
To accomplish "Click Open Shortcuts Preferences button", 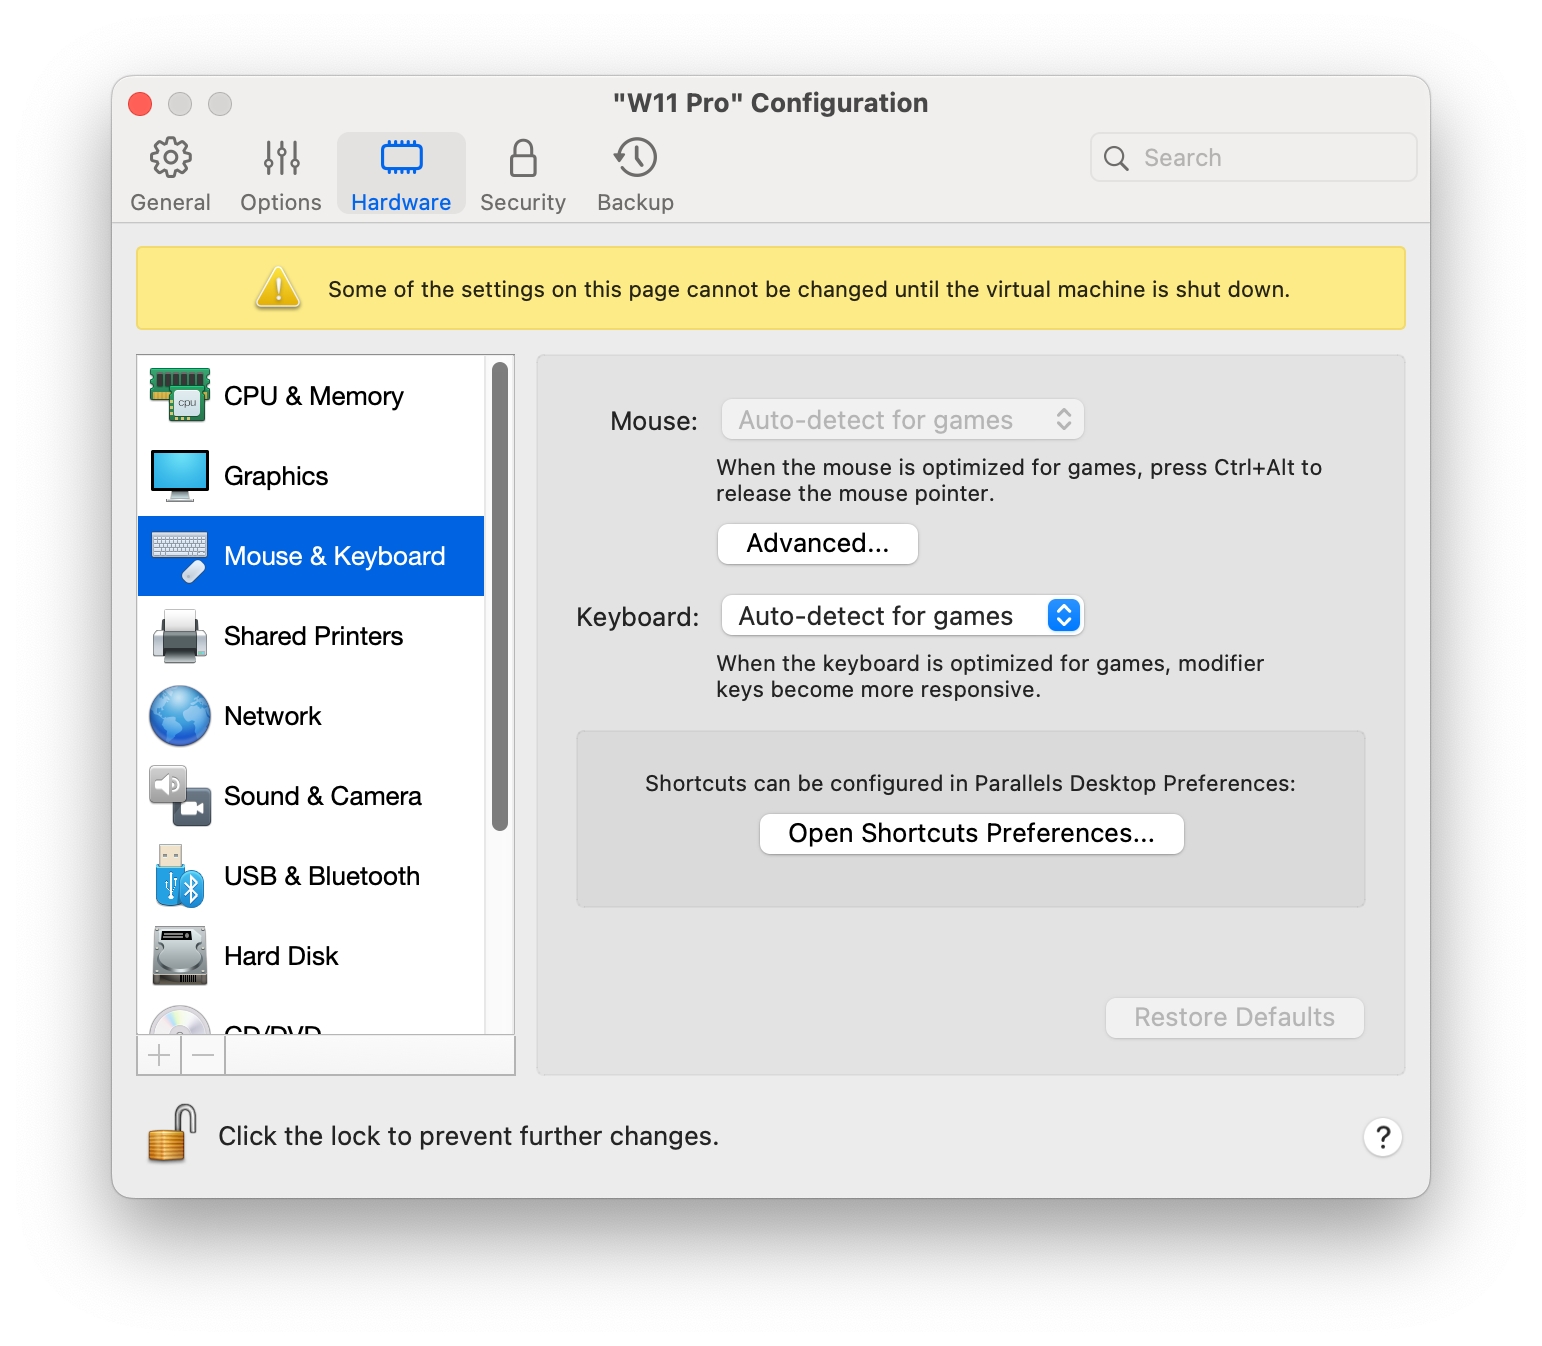I will 971,834.
